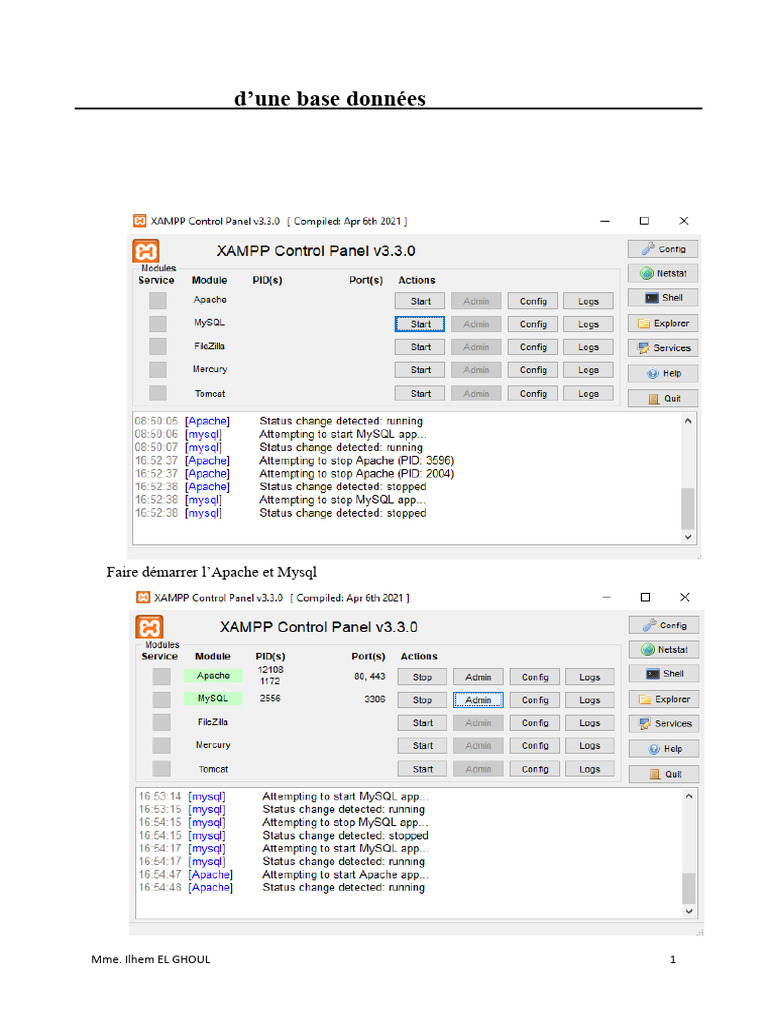Toggle Mercury service box in top panel
The image size is (768, 1024).
point(157,370)
